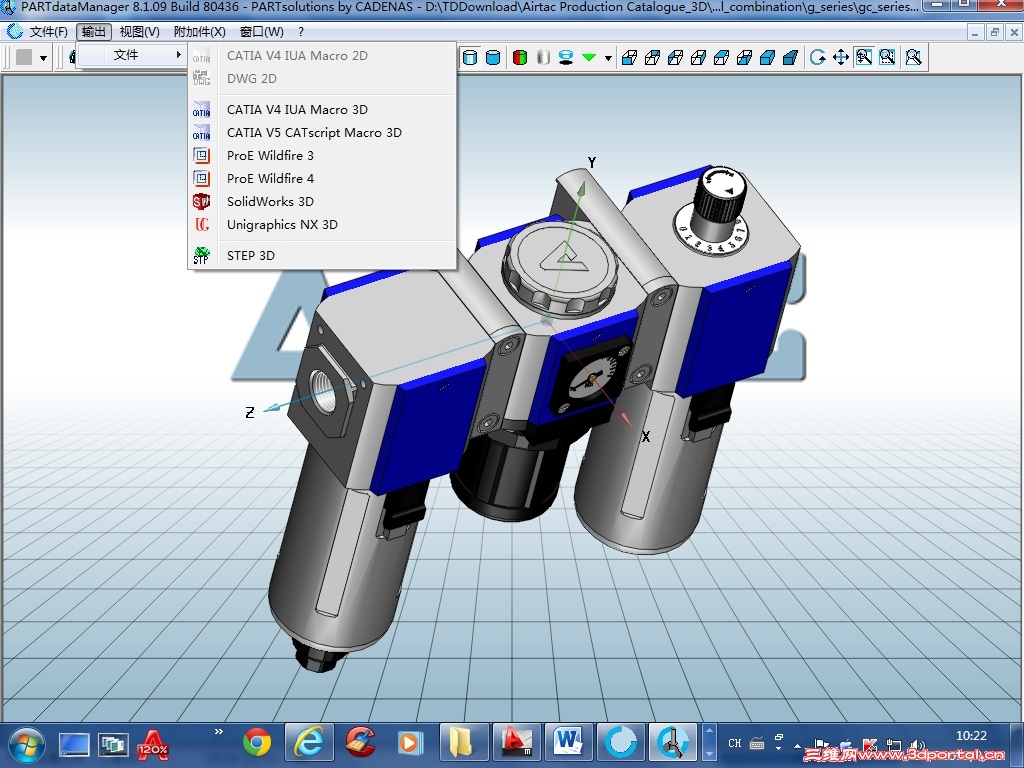Export to Unigraphics NX 3D
Image resolution: width=1024 pixels, height=768 pixels.
323,224
